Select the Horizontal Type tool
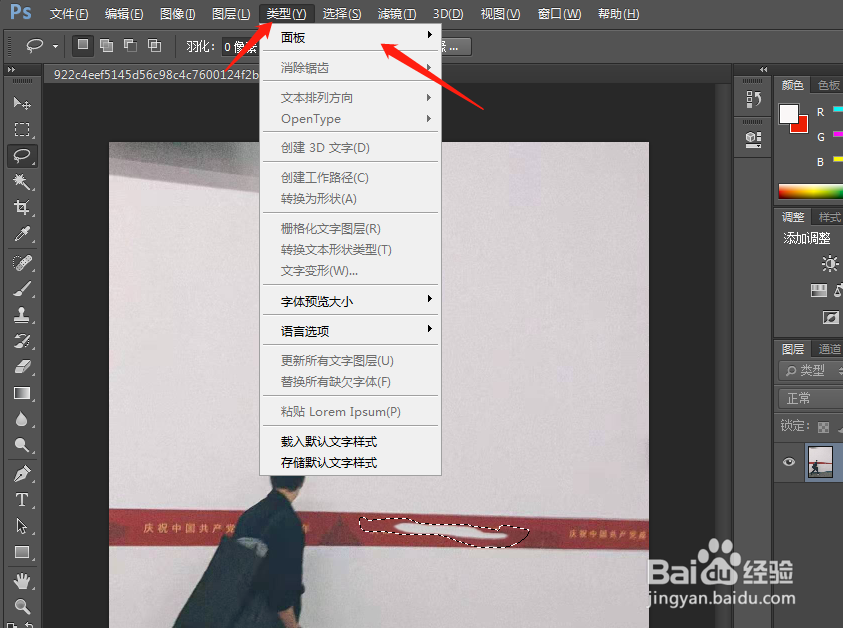Viewport: 843px width, 628px height. tap(22, 500)
